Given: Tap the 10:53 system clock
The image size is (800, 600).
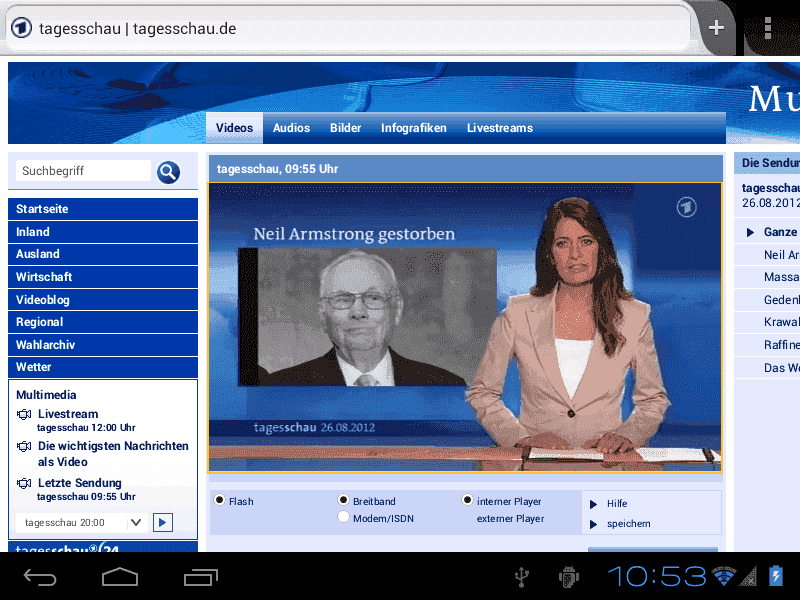Looking at the screenshot, I should (657, 577).
